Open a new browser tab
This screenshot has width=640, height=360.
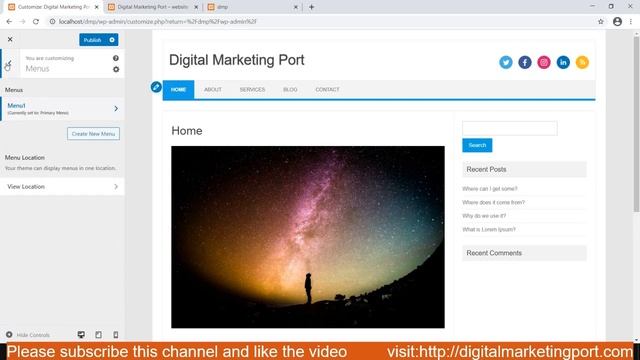[311, 7]
